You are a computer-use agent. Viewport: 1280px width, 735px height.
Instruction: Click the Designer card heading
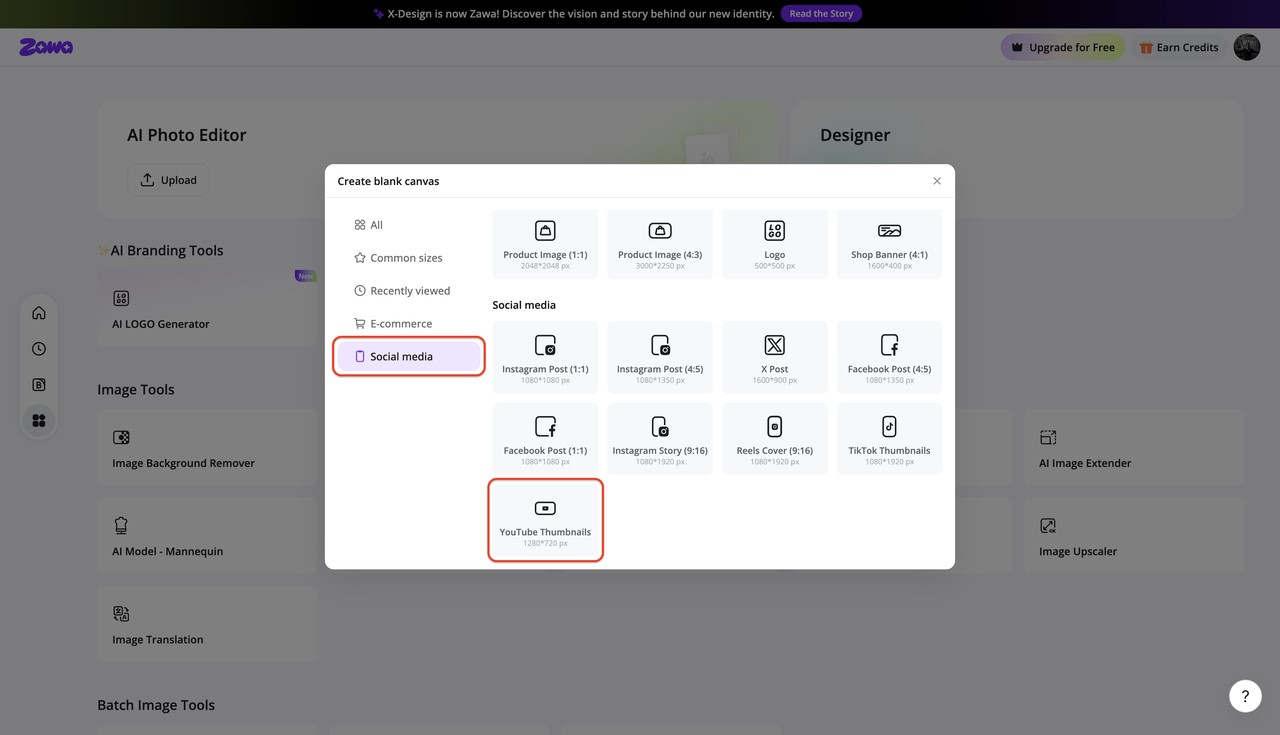click(x=855, y=135)
